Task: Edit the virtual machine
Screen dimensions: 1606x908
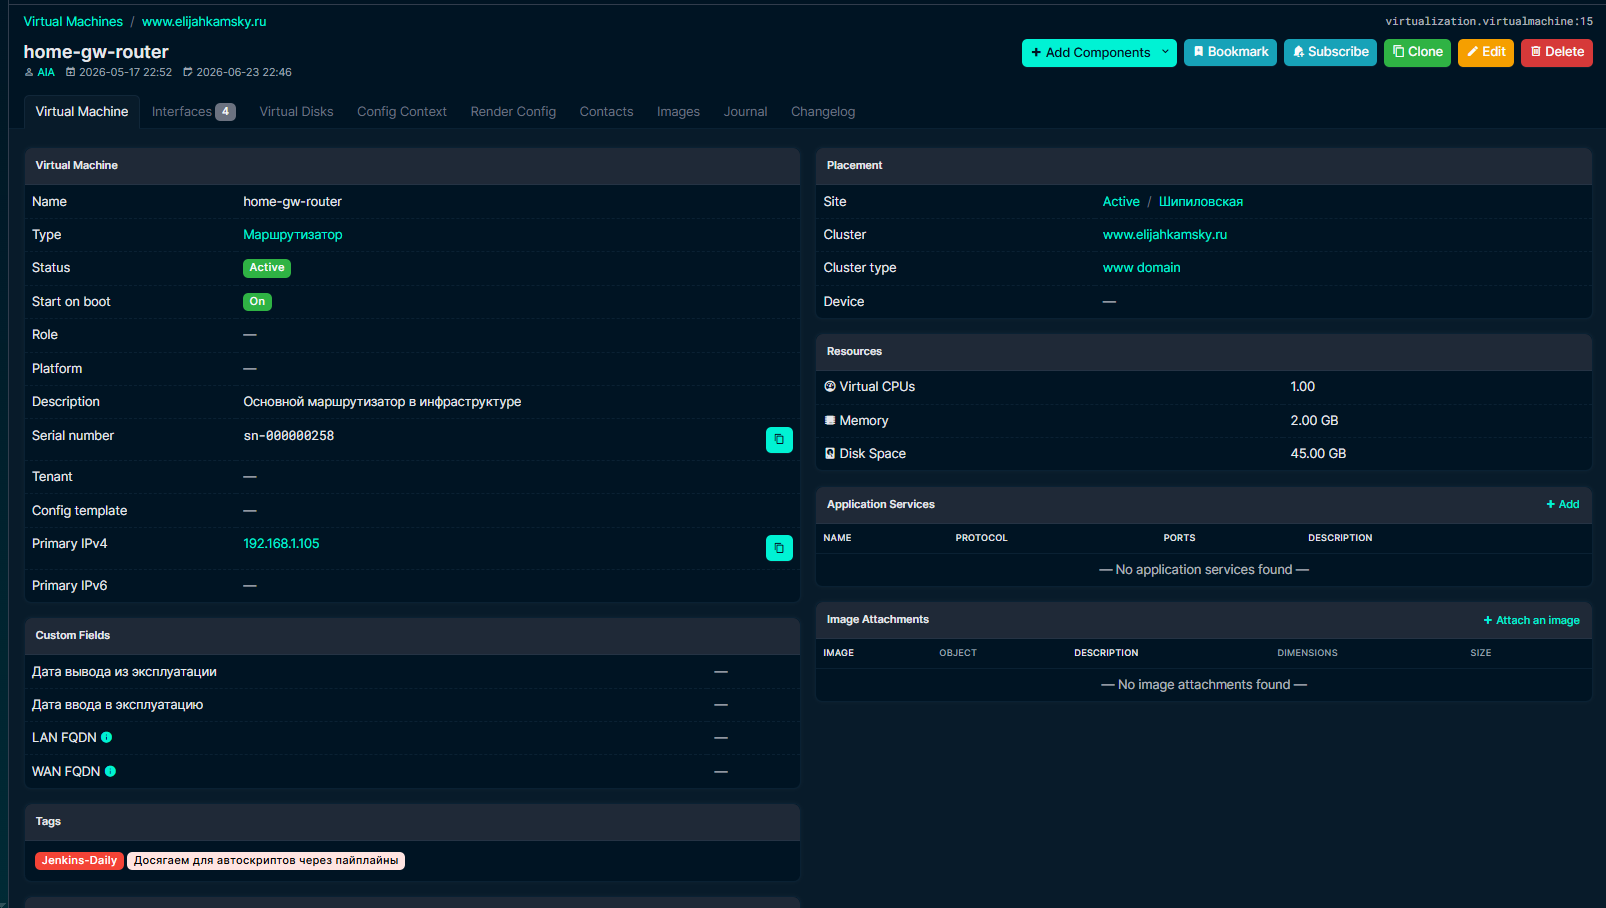Action: pyautogui.click(x=1486, y=53)
